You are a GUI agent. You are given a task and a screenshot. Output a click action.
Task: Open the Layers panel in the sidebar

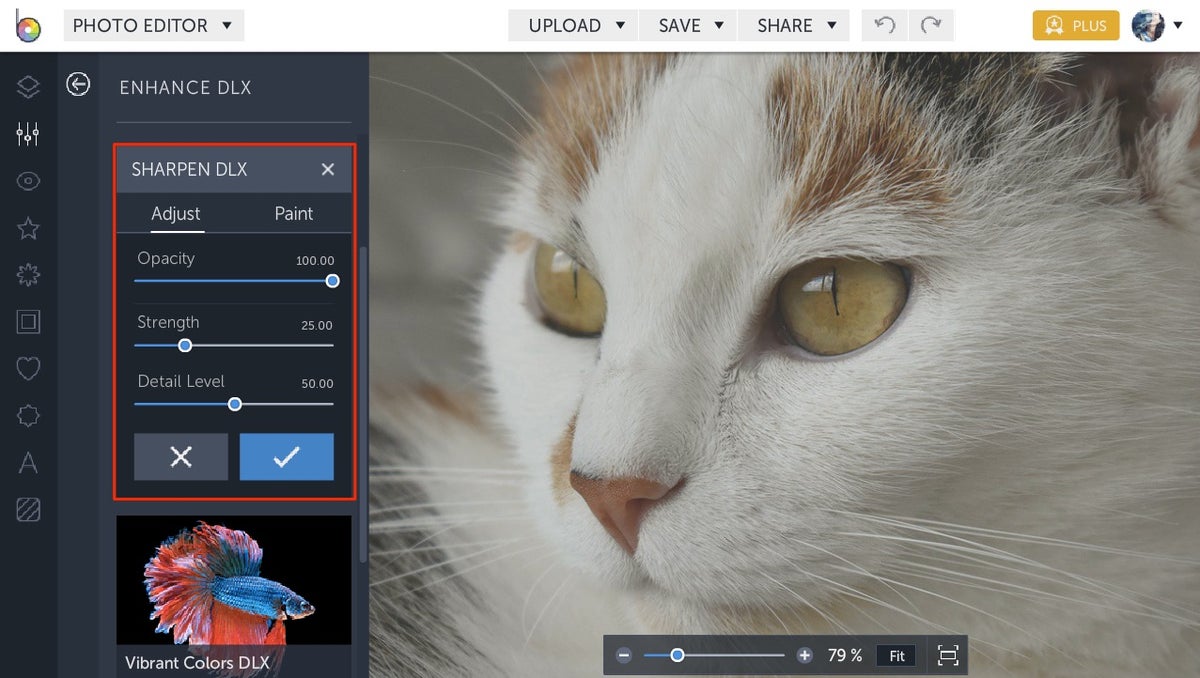28,87
